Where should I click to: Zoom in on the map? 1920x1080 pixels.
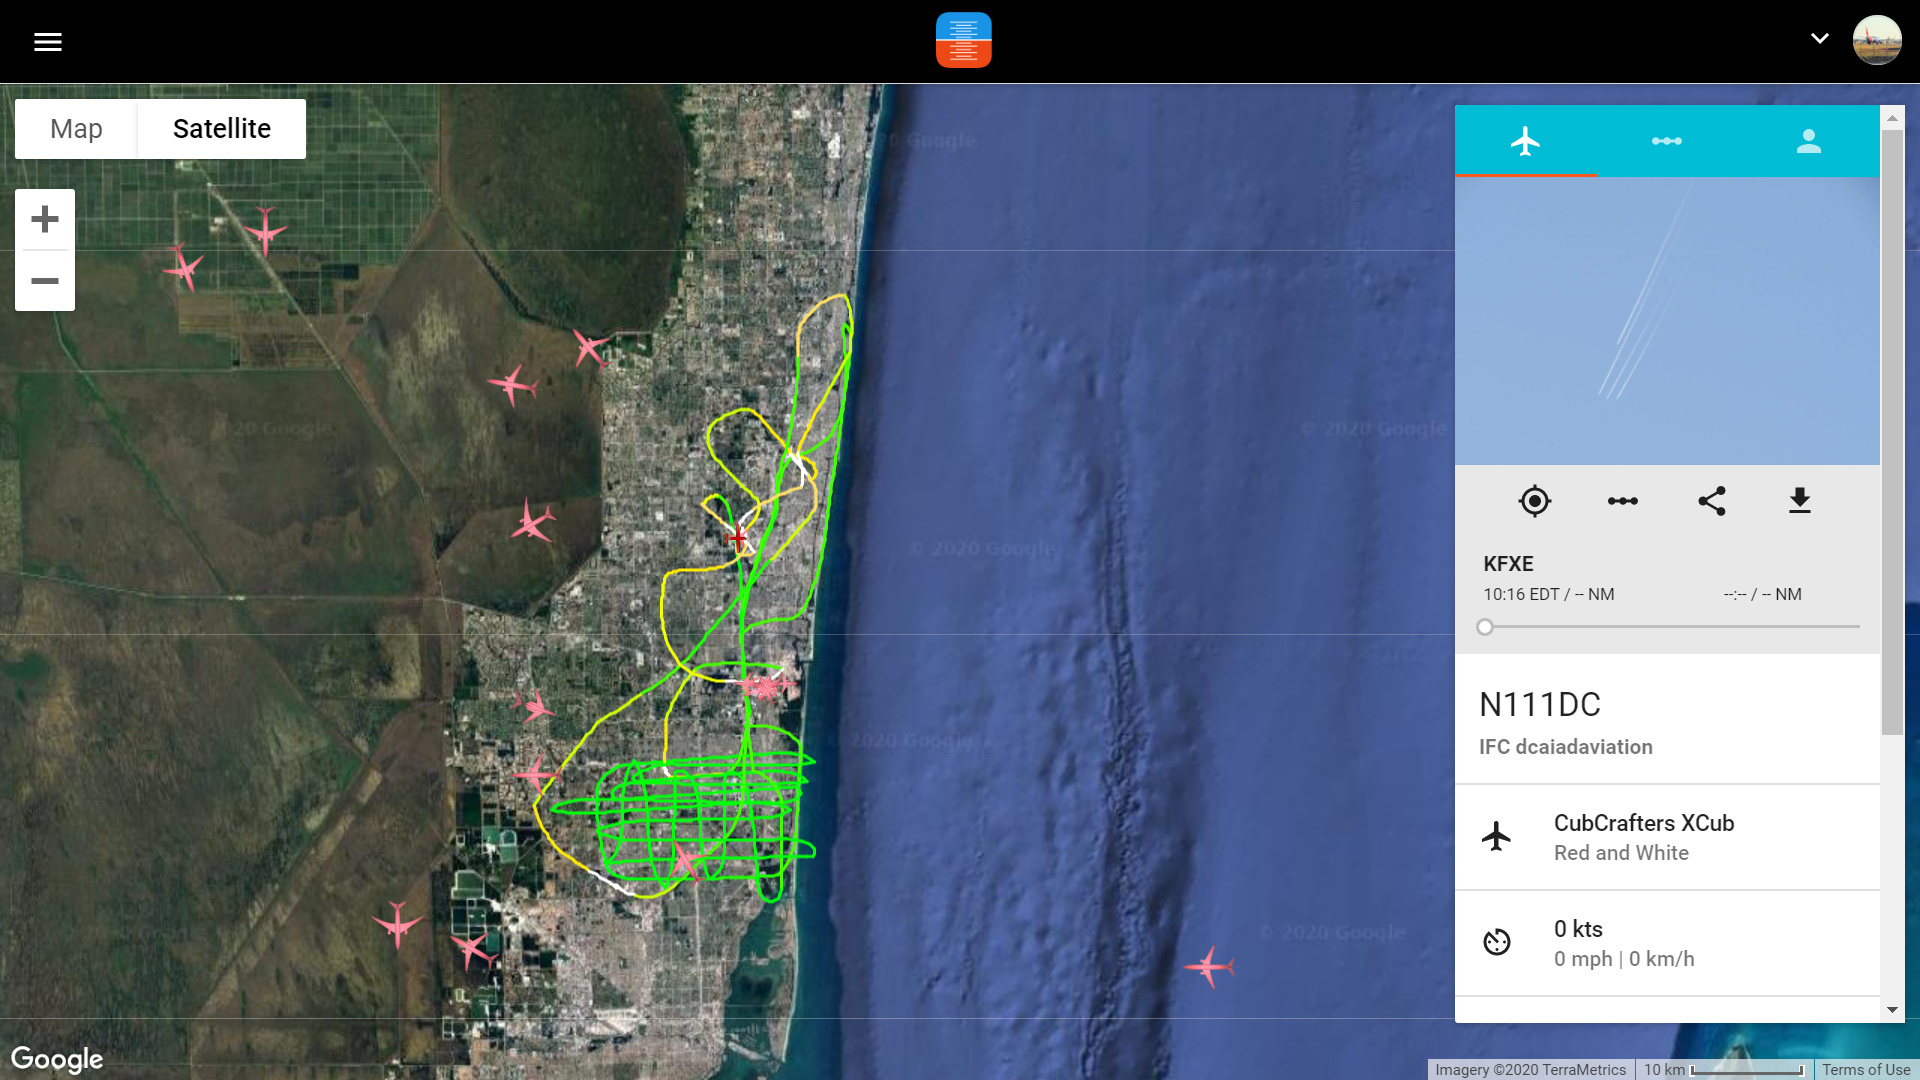click(45, 219)
